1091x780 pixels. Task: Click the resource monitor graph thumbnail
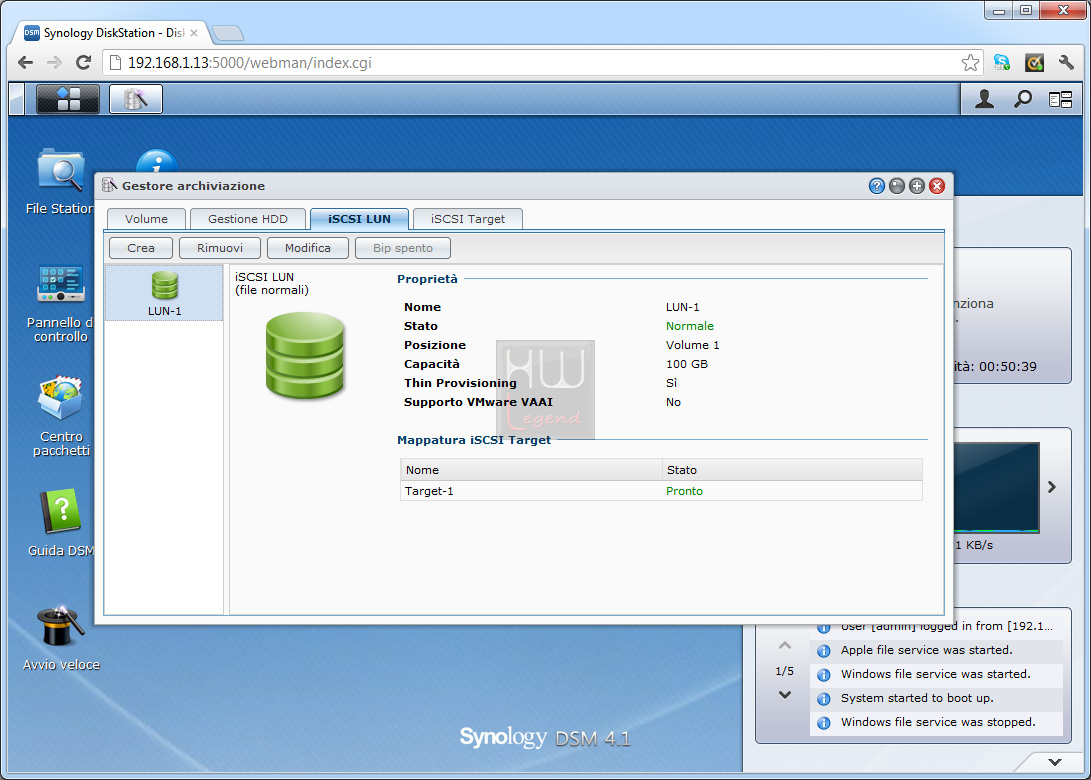pyautogui.click(x=996, y=488)
